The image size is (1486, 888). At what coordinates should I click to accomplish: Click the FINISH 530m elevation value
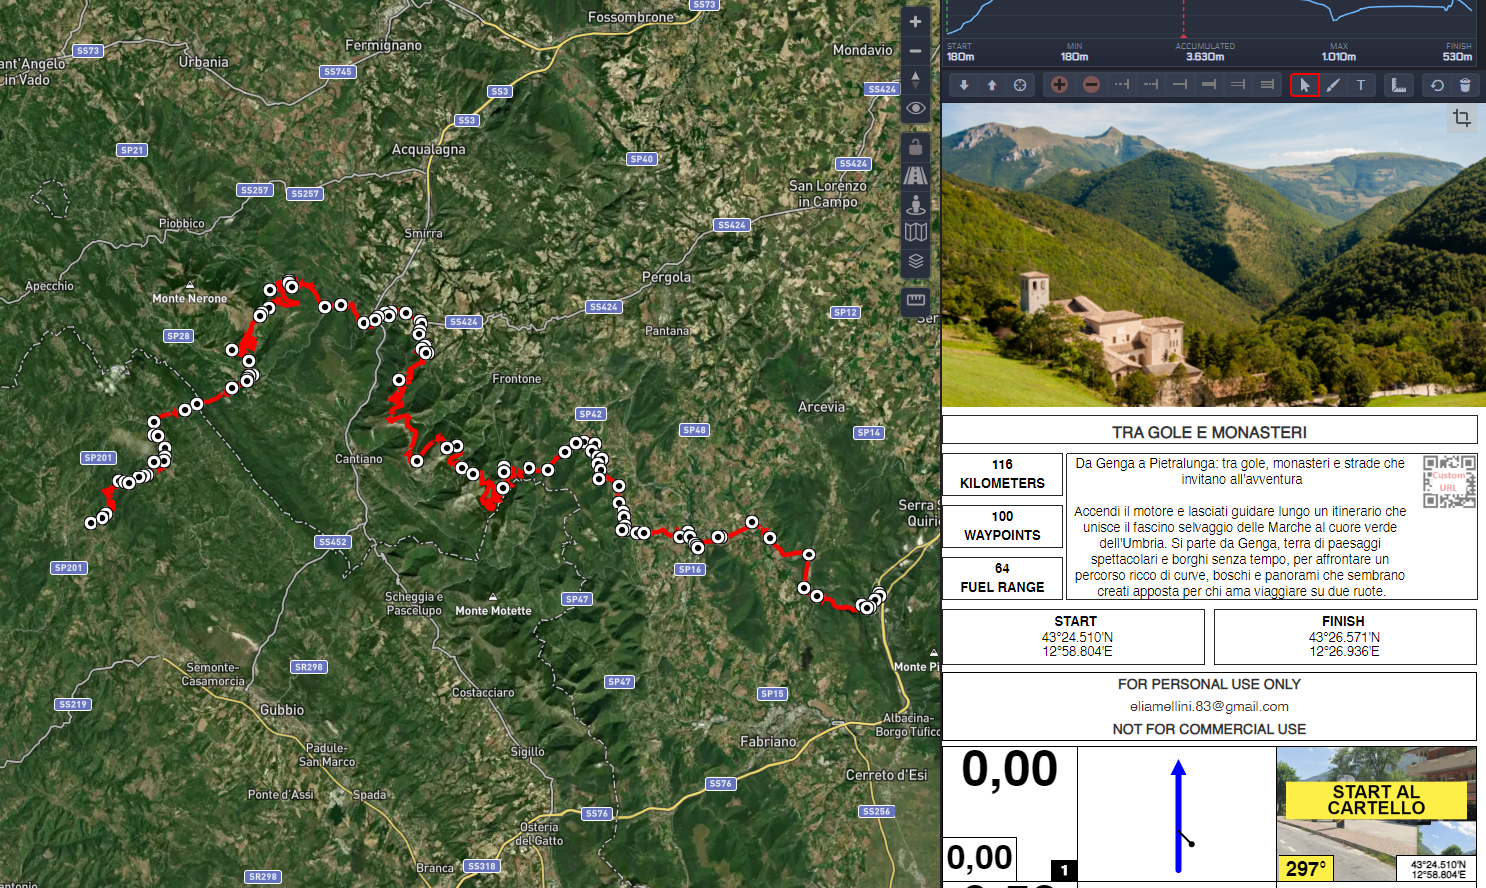point(1457,57)
